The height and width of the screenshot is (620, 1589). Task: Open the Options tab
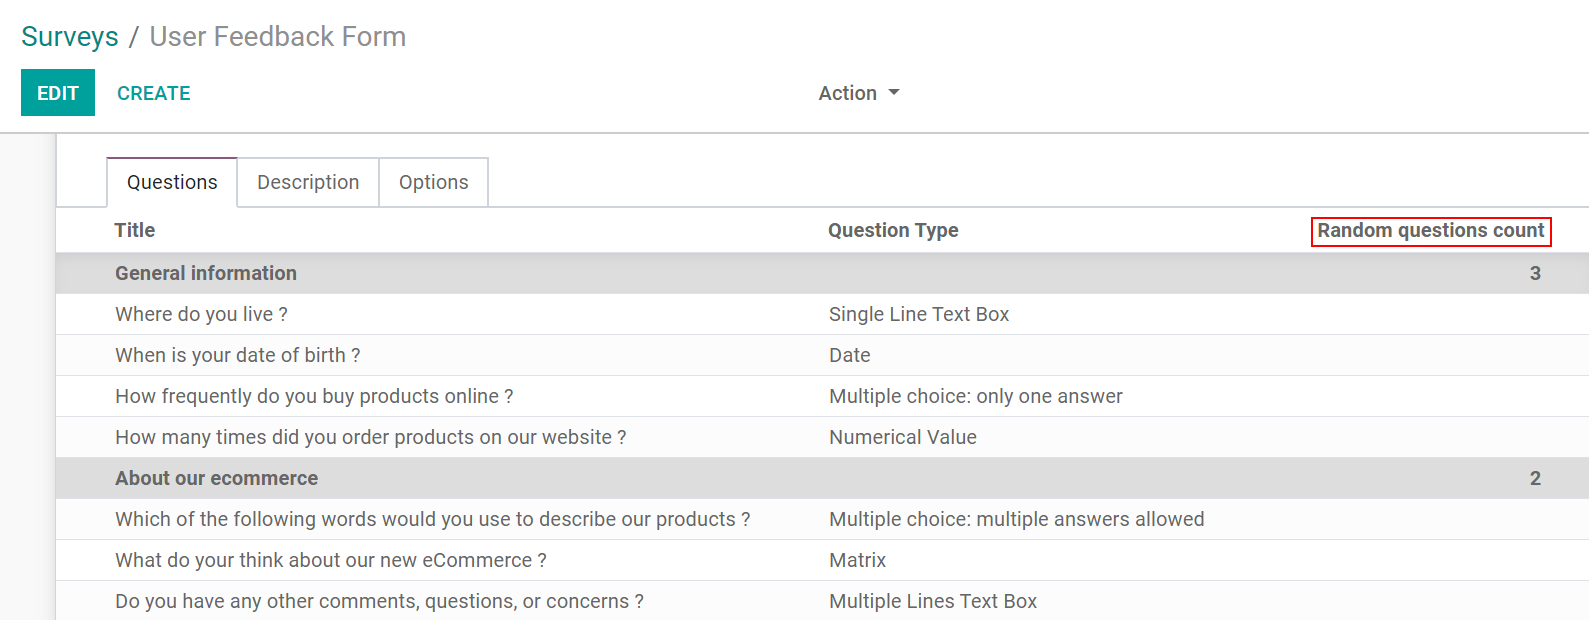point(434,182)
